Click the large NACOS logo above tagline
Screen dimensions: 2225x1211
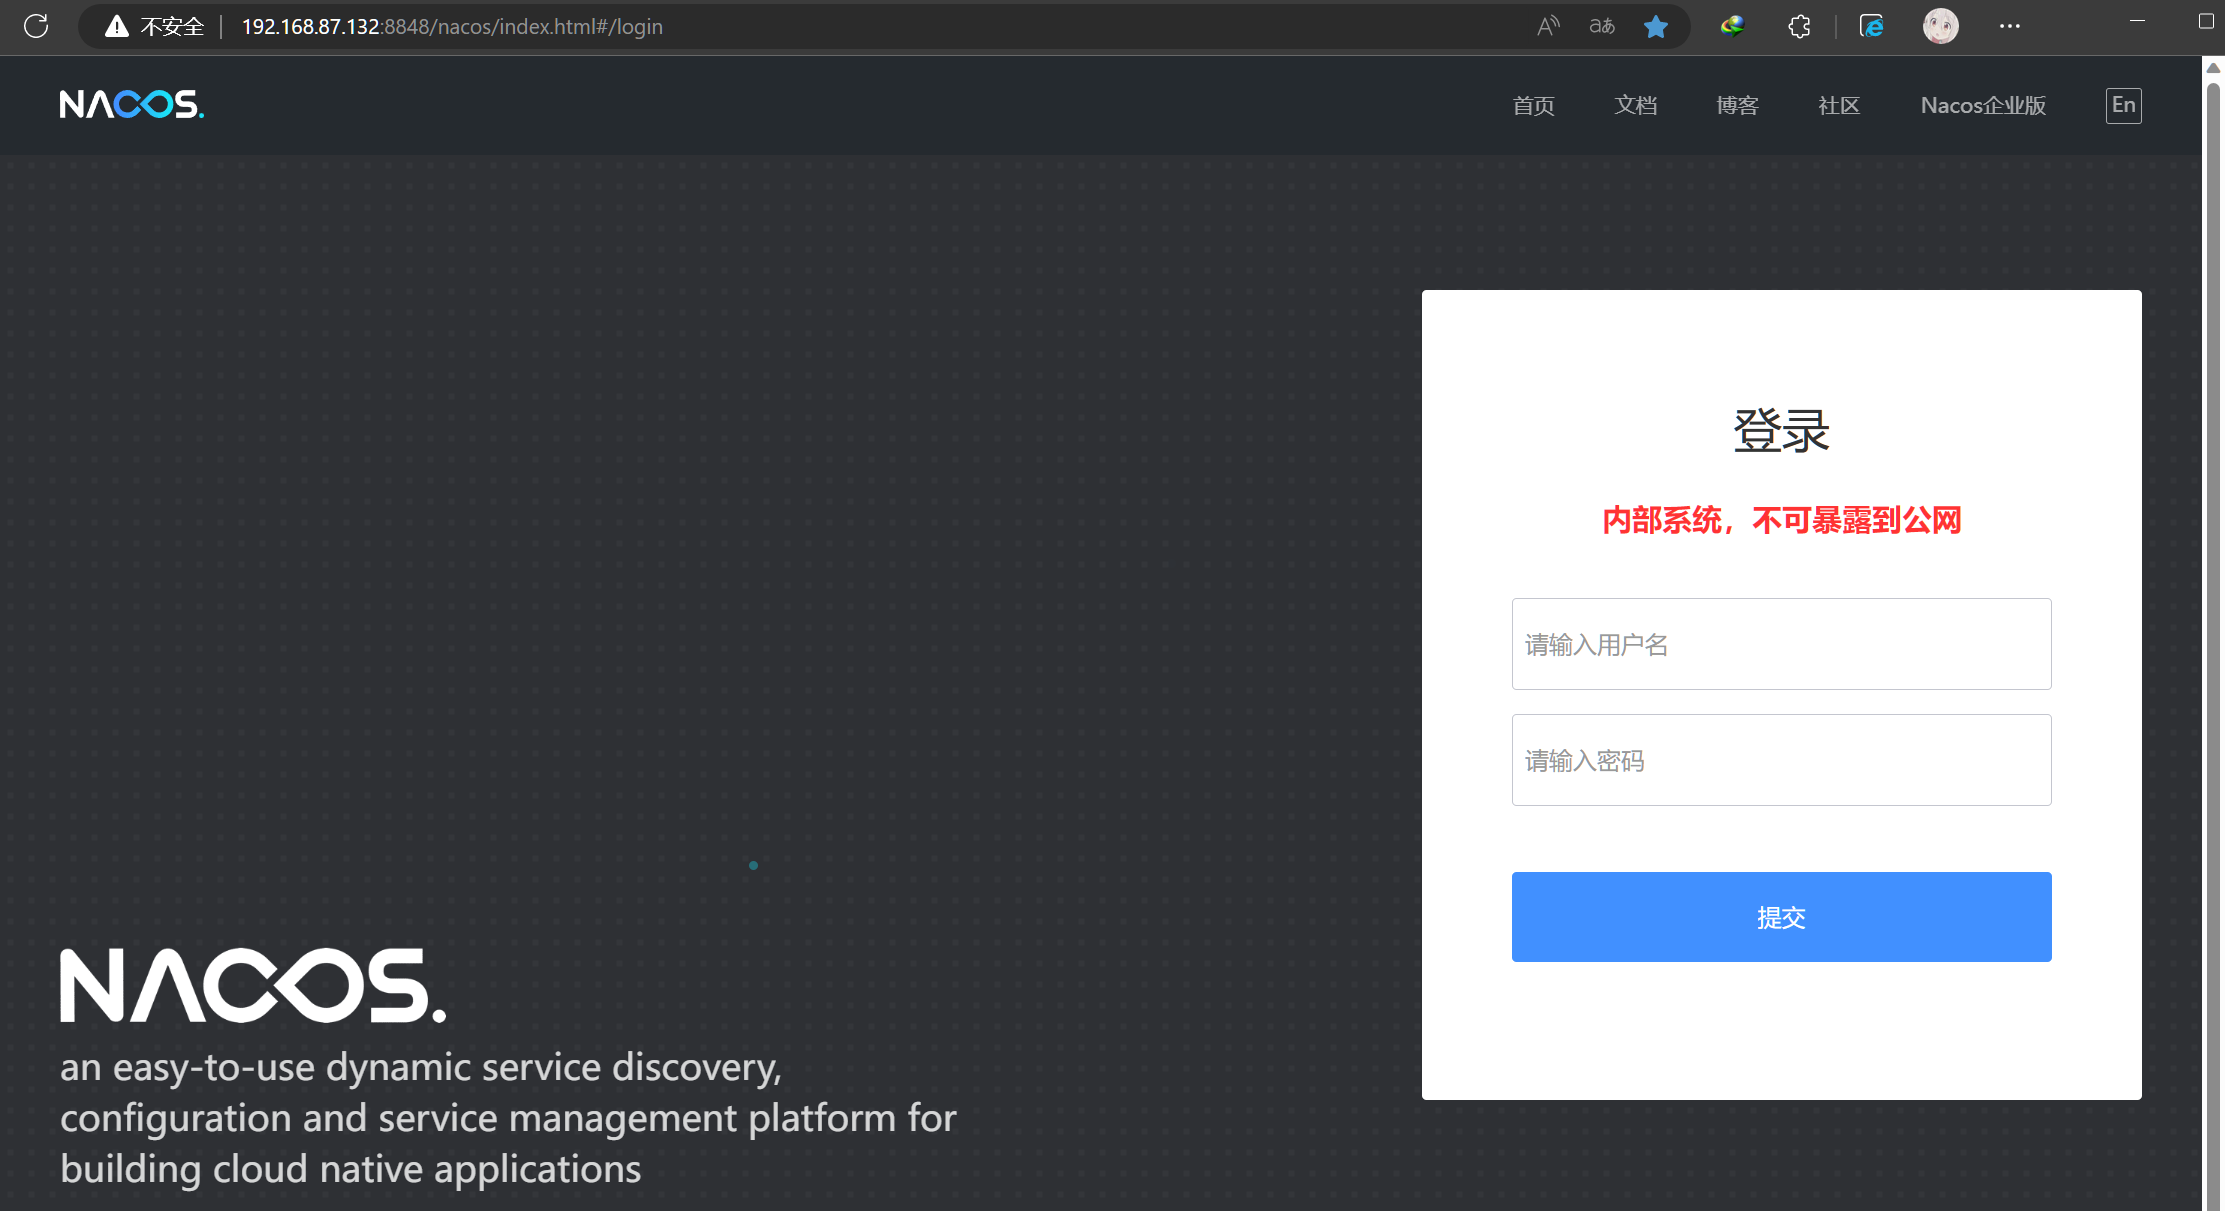click(253, 986)
